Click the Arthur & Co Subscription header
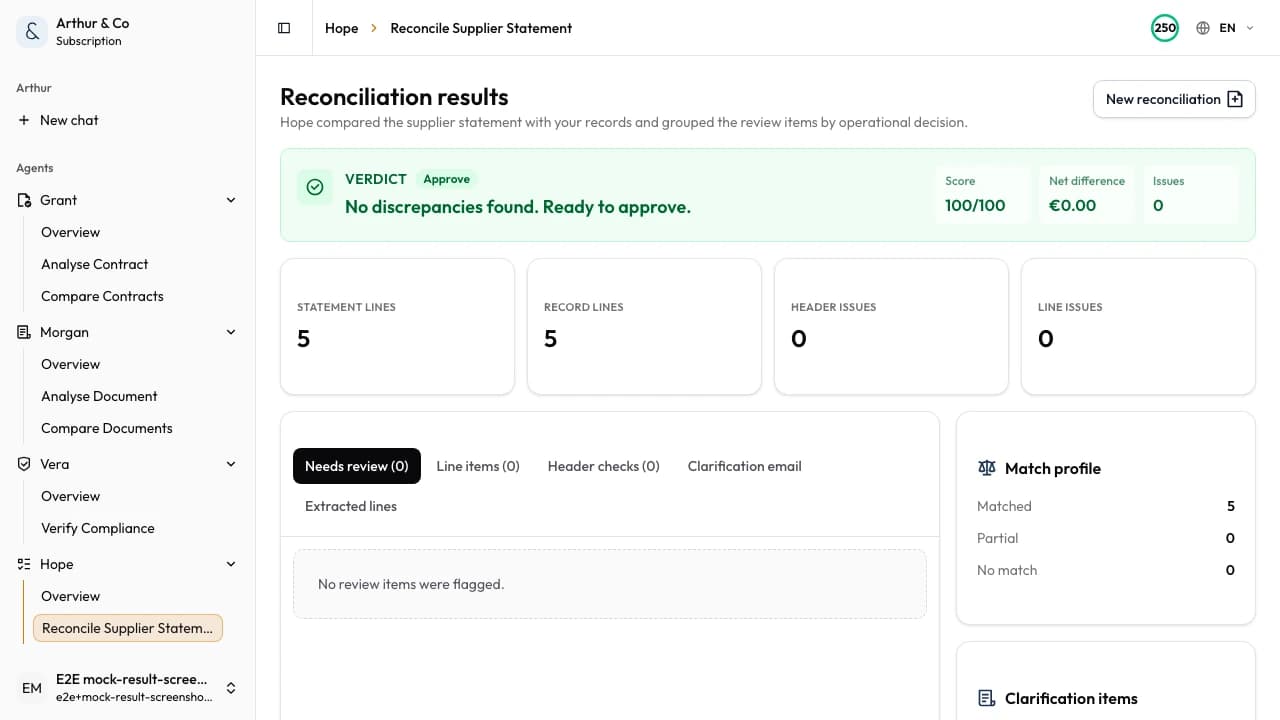This screenshot has height=720, width=1280. pos(128,32)
